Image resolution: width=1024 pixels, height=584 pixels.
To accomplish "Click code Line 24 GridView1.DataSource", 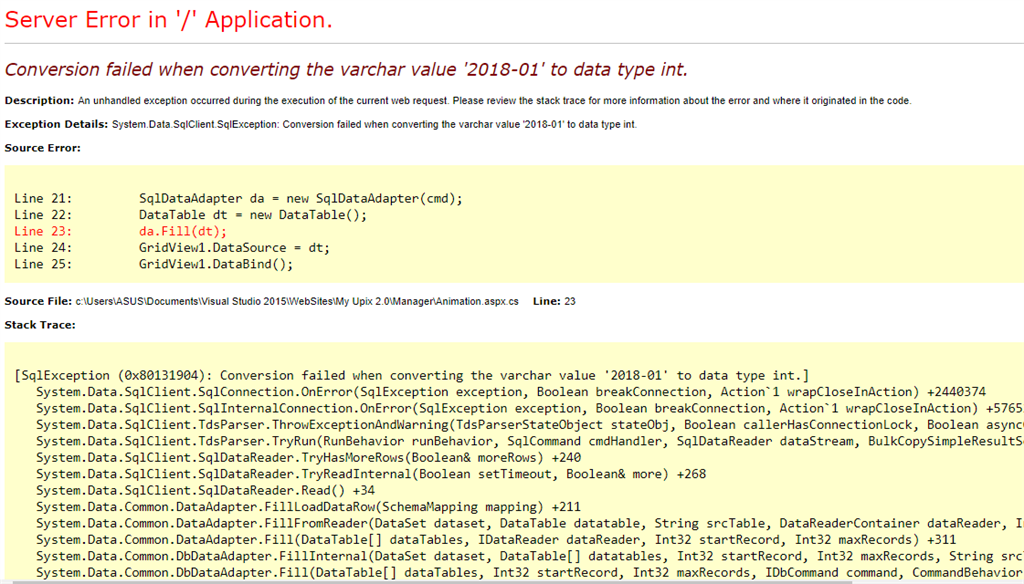I will pyautogui.click(x=172, y=248).
